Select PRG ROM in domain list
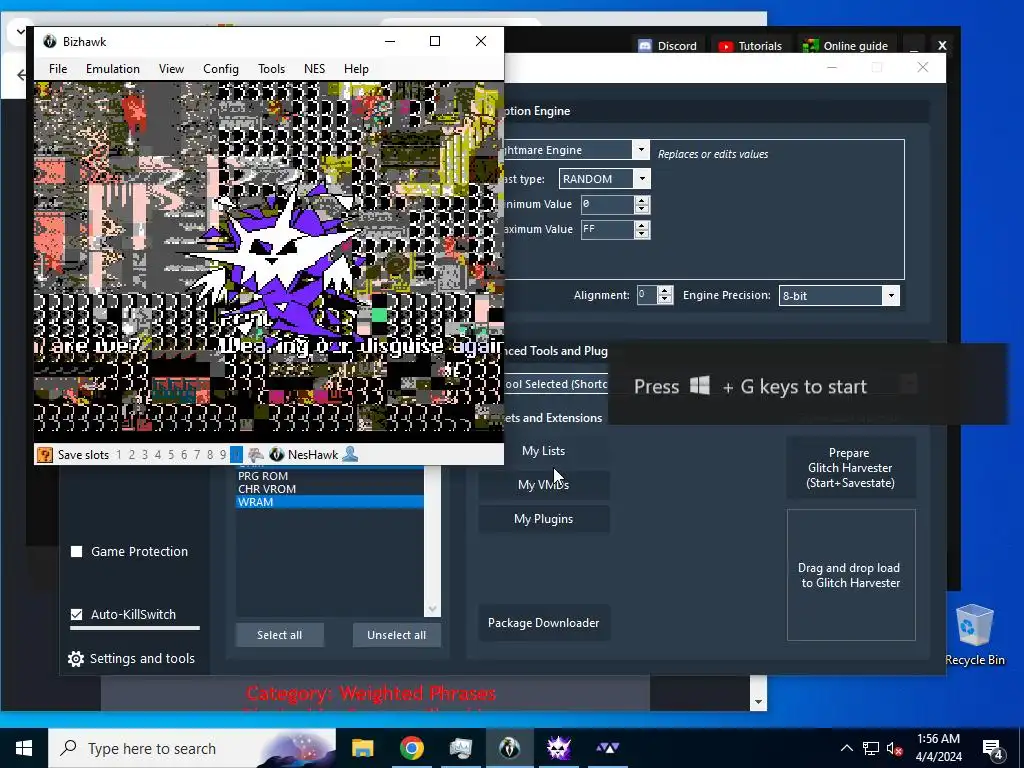 coord(330,475)
